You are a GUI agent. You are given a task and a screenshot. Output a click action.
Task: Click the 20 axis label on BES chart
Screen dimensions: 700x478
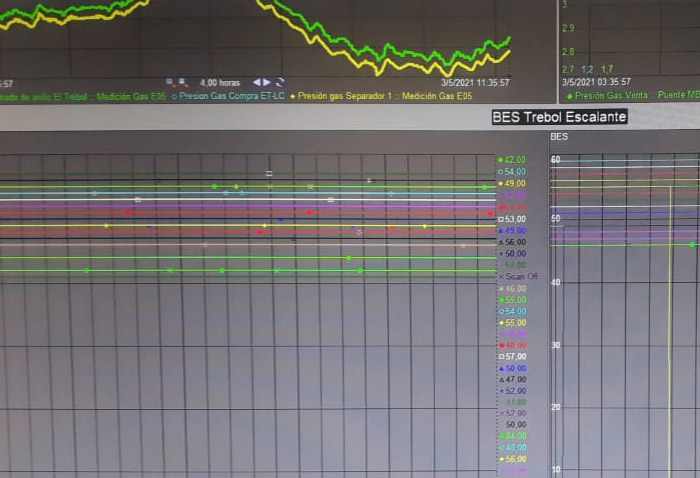556,407
